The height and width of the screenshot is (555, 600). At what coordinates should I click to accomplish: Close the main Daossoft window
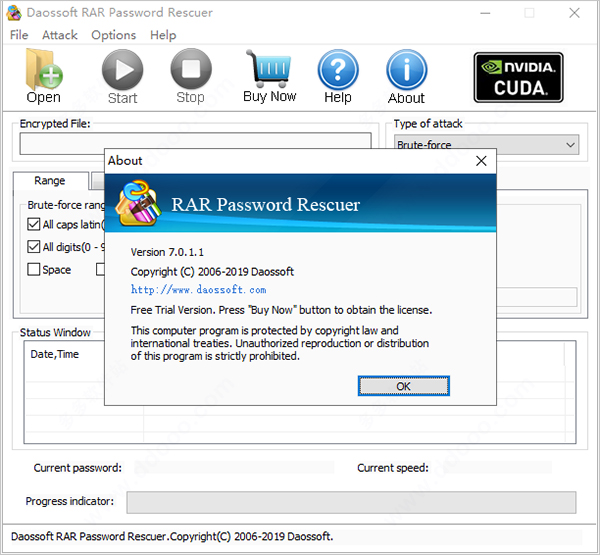pos(574,13)
